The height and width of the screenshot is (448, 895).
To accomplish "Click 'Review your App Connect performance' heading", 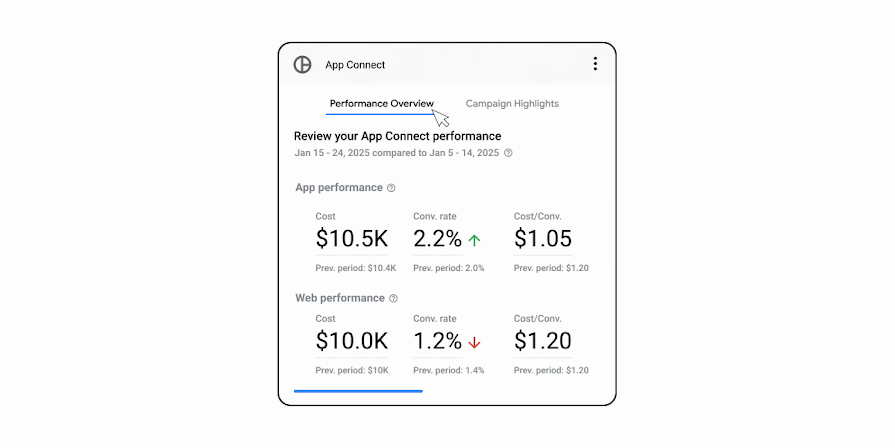I will (x=397, y=136).
